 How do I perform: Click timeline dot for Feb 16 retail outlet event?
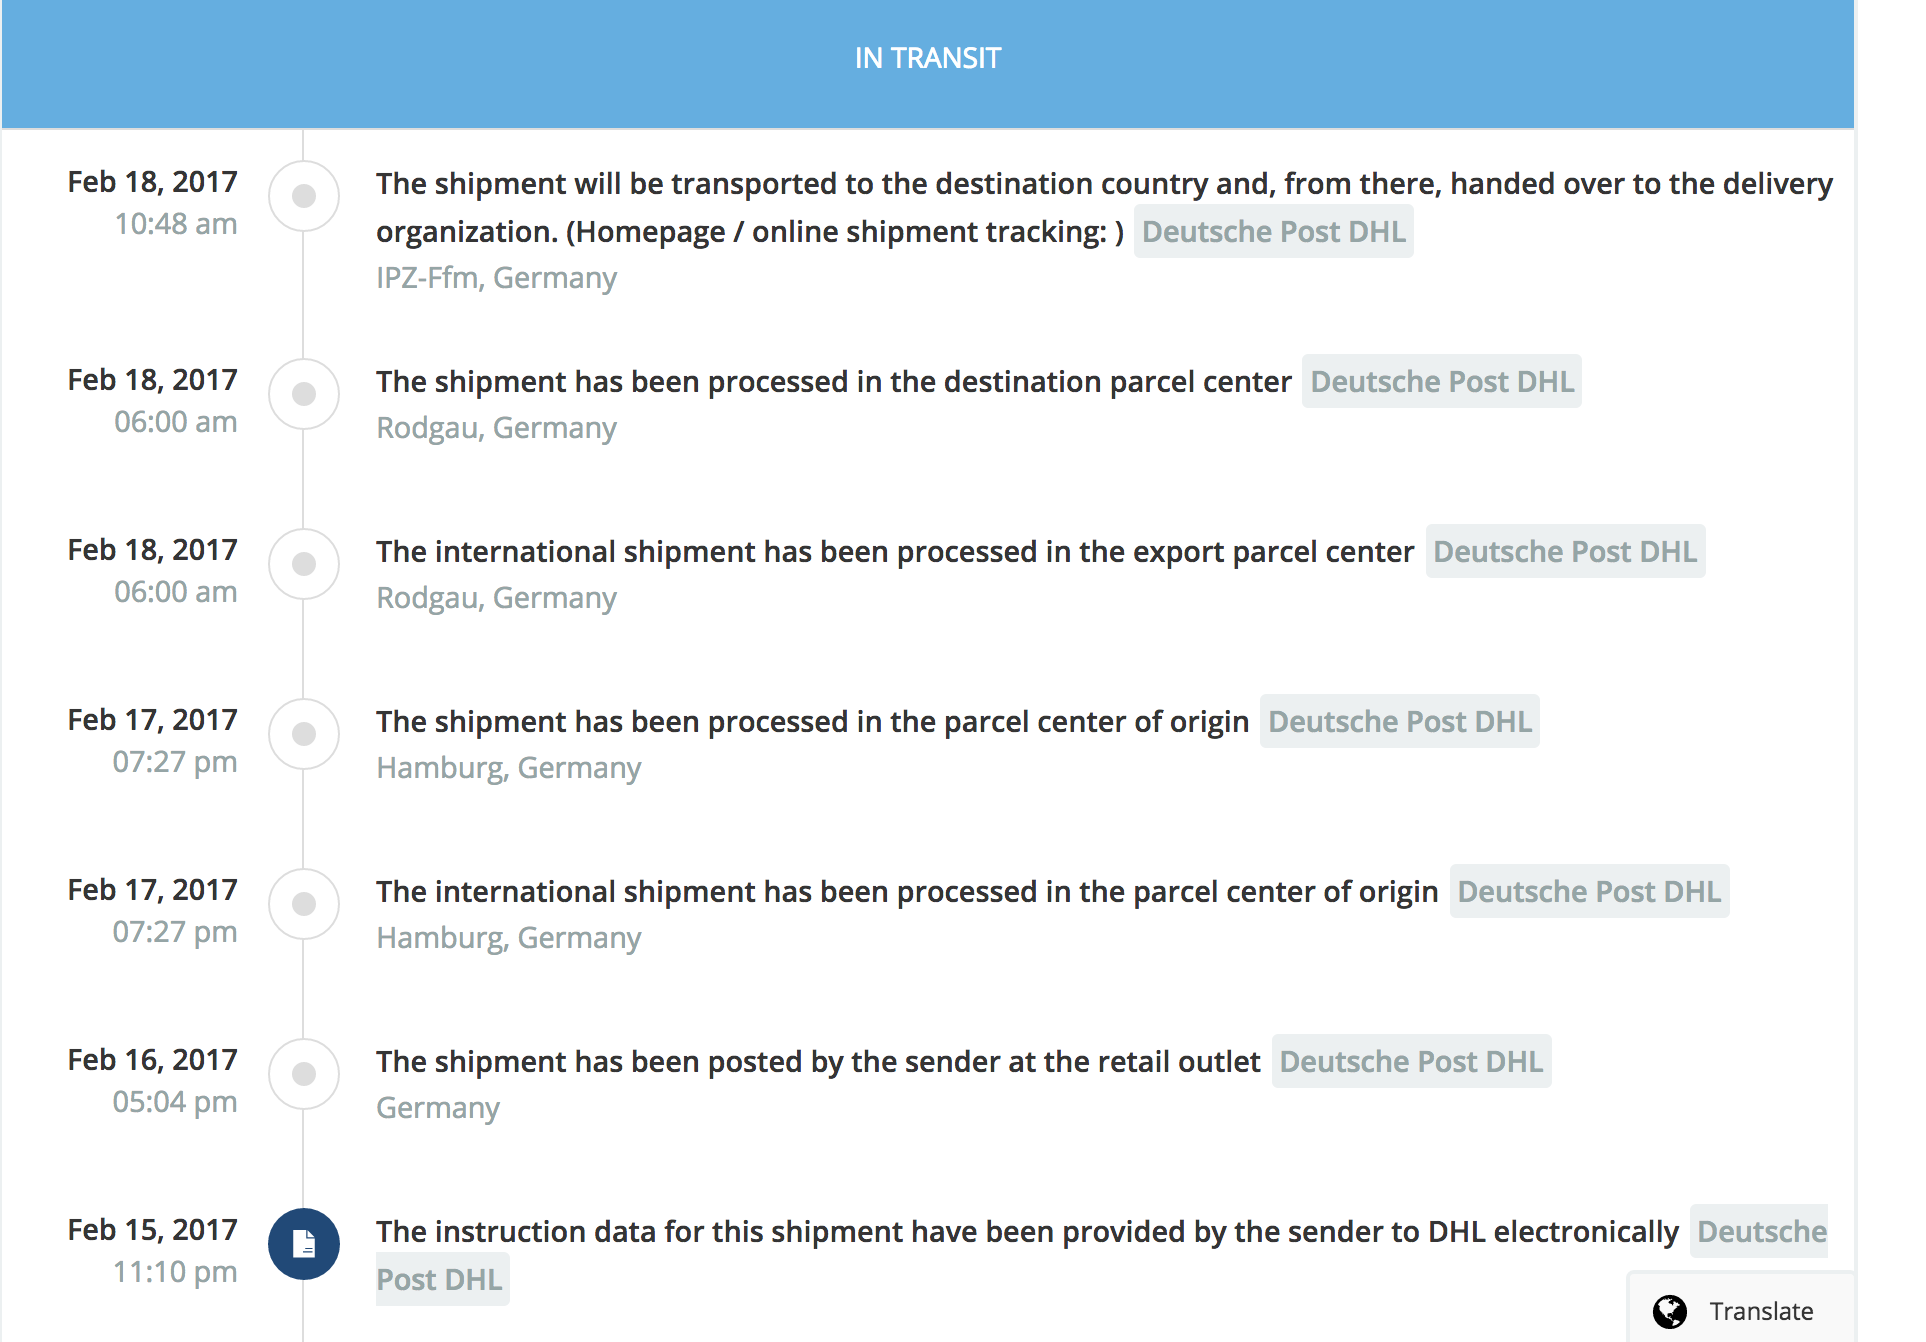coord(304,1074)
